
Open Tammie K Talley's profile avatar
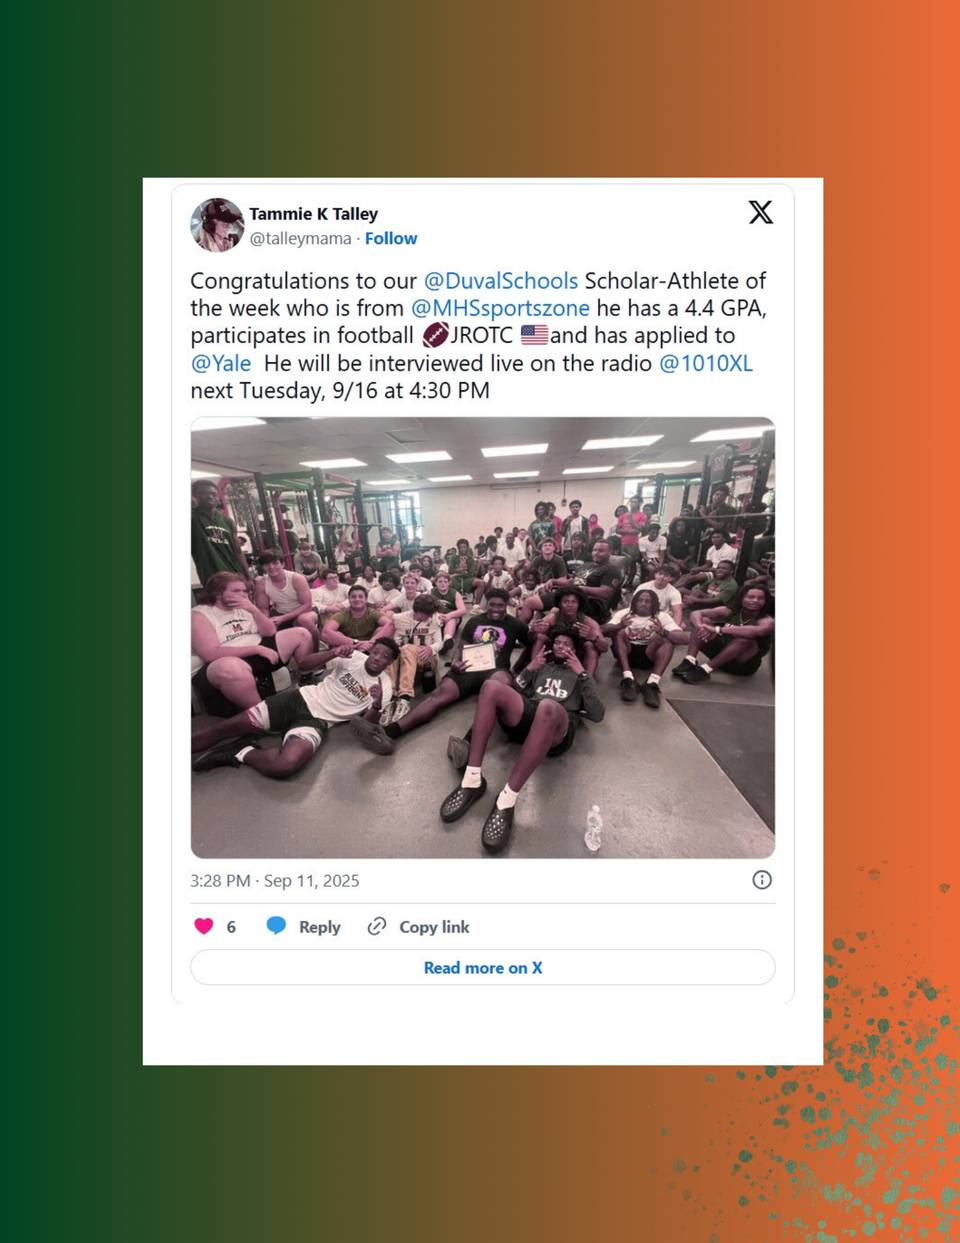click(217, 225)
